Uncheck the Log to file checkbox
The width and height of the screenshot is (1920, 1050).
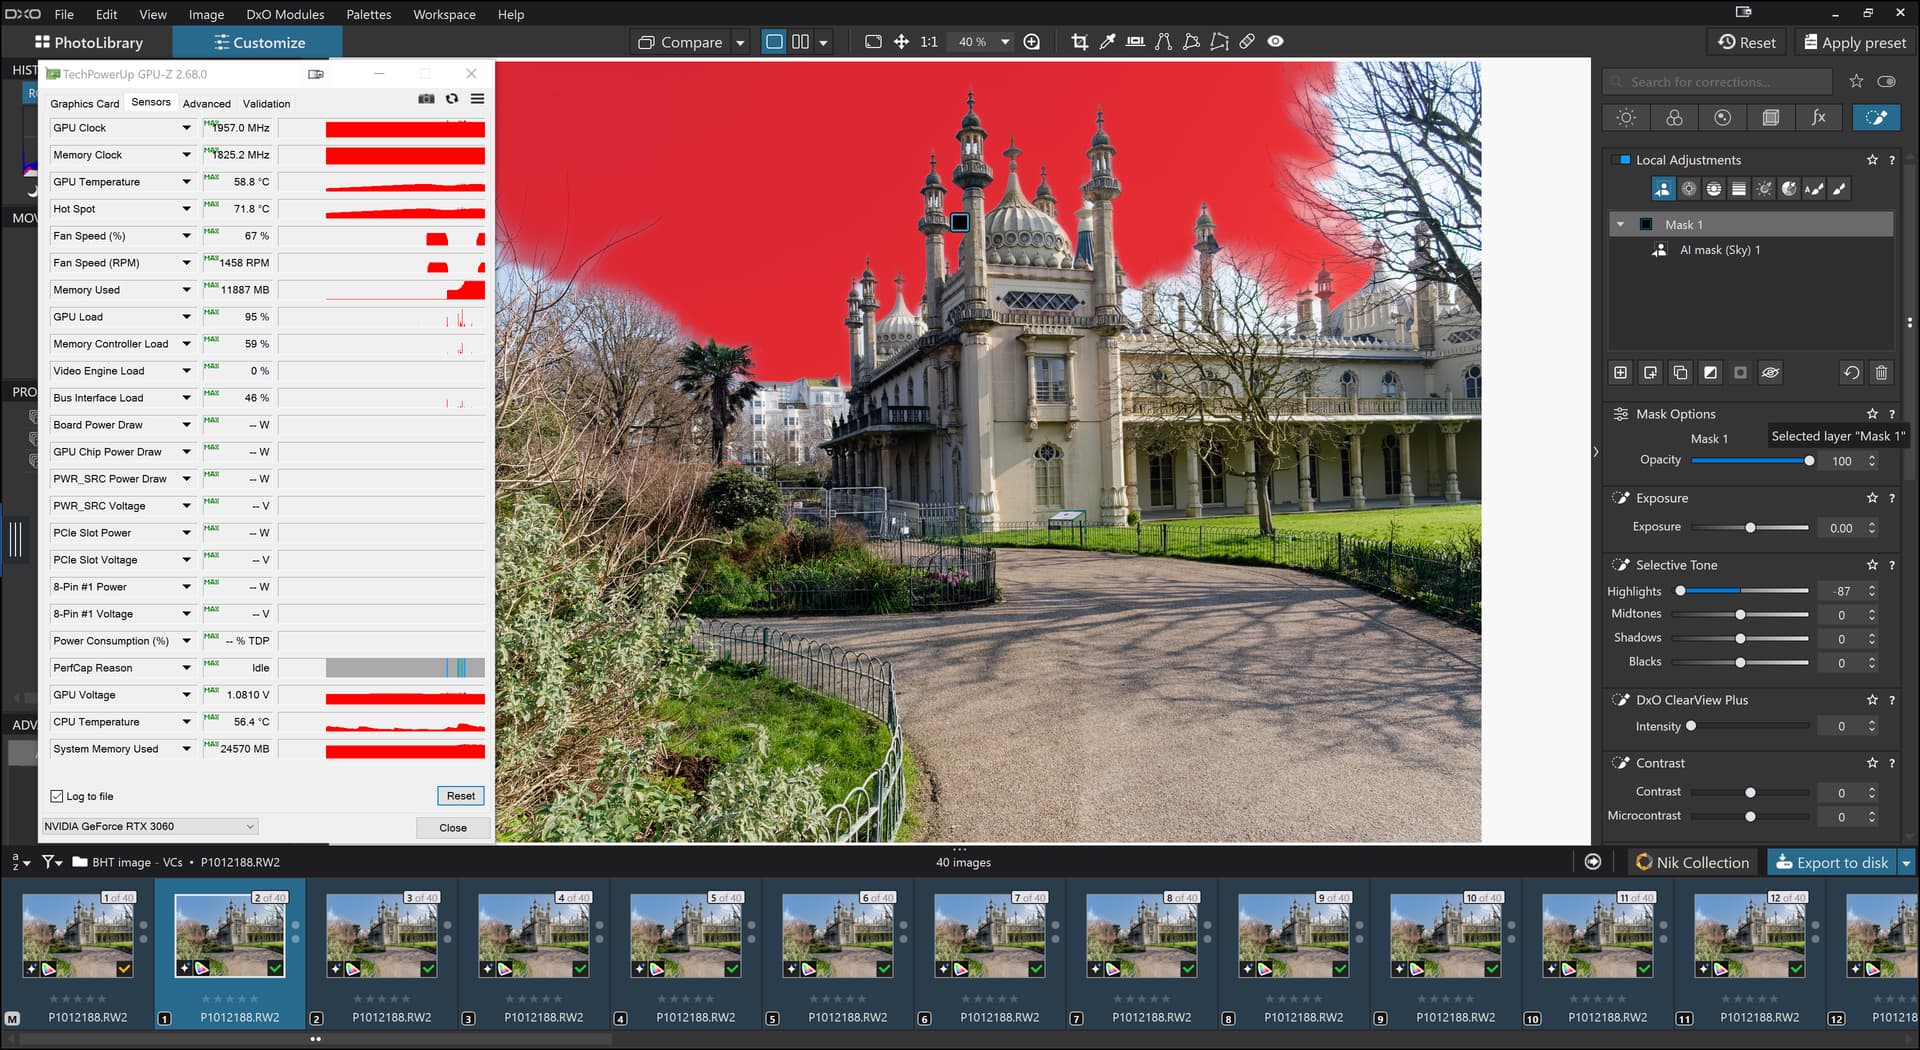pyautogui.click(x=57, y=797)
